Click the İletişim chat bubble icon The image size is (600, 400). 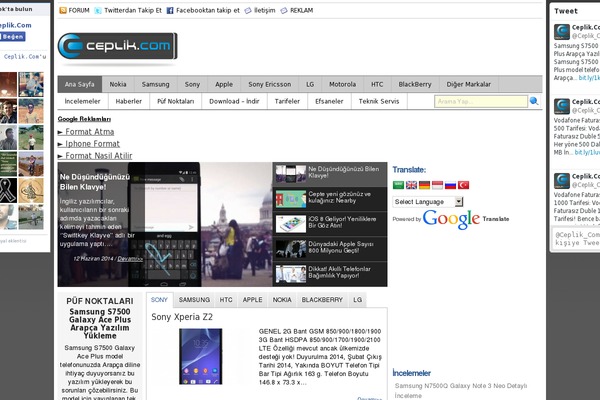[248, 10]
